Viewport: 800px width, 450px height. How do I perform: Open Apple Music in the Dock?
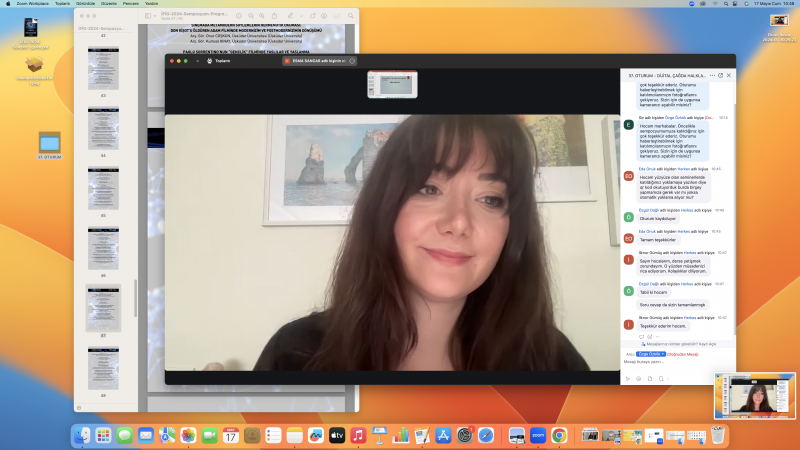[x=358, y=435]
